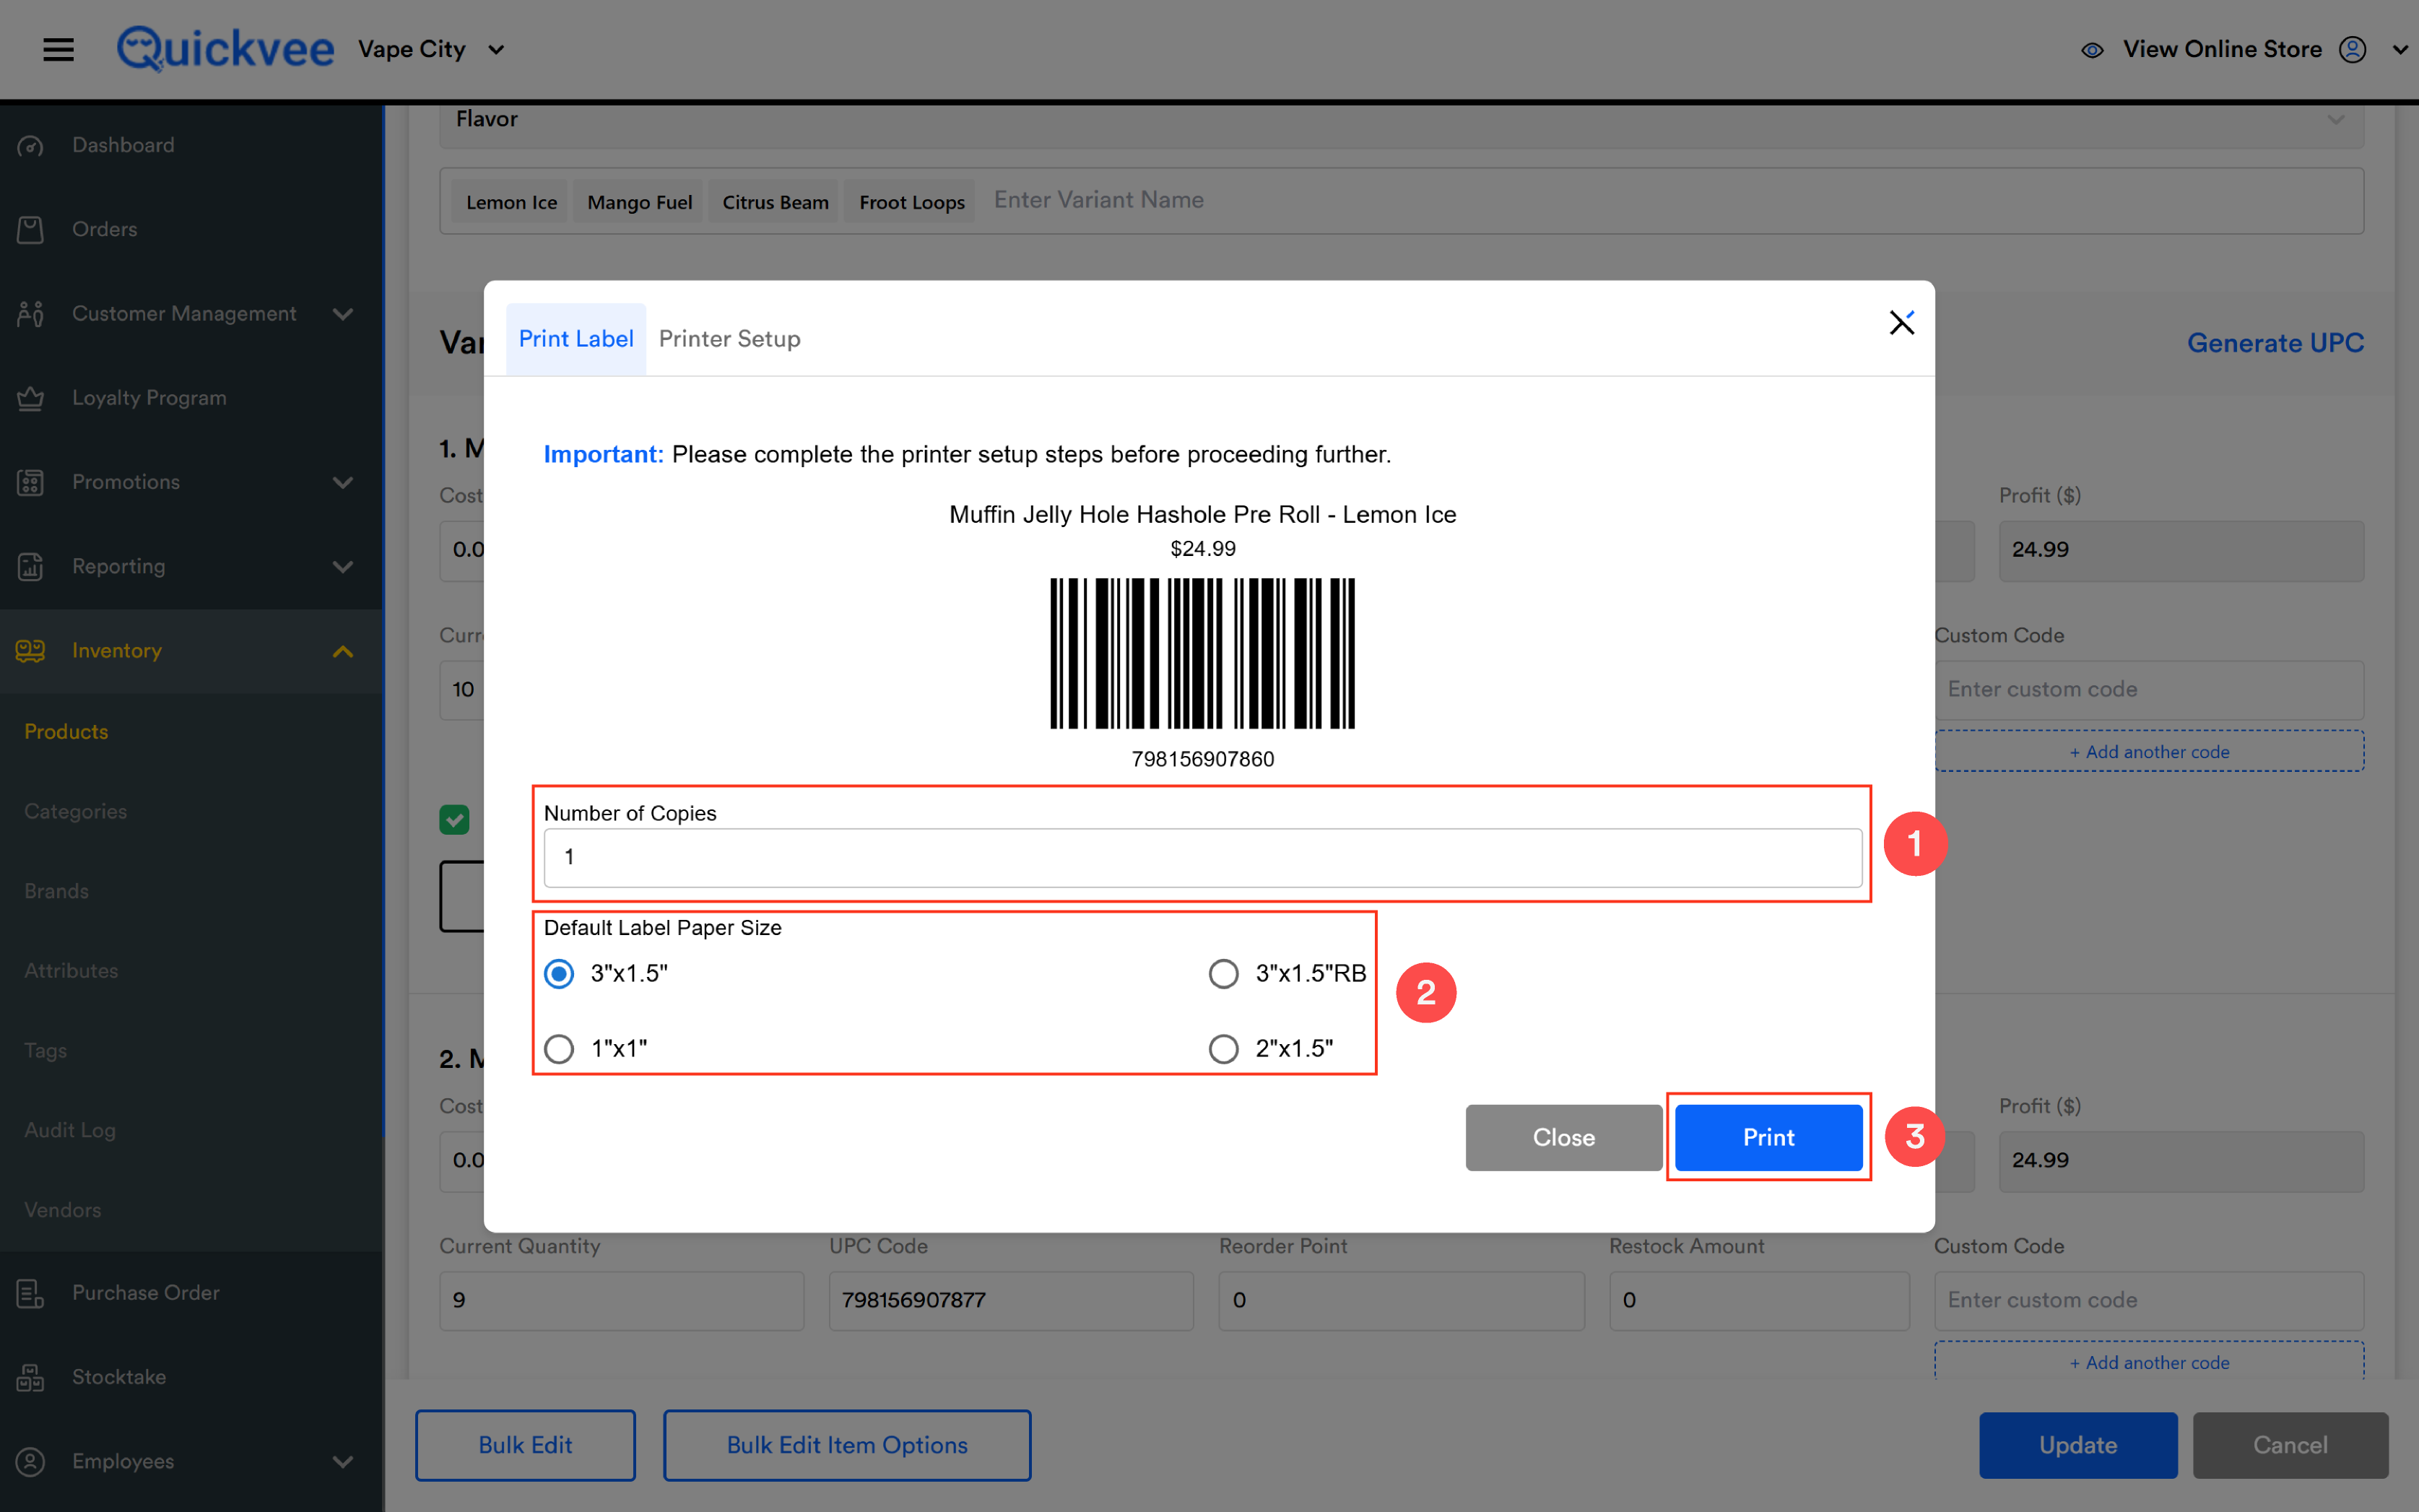
Task: Expand the account menu chevron
Action: [x=2399, y=49]
